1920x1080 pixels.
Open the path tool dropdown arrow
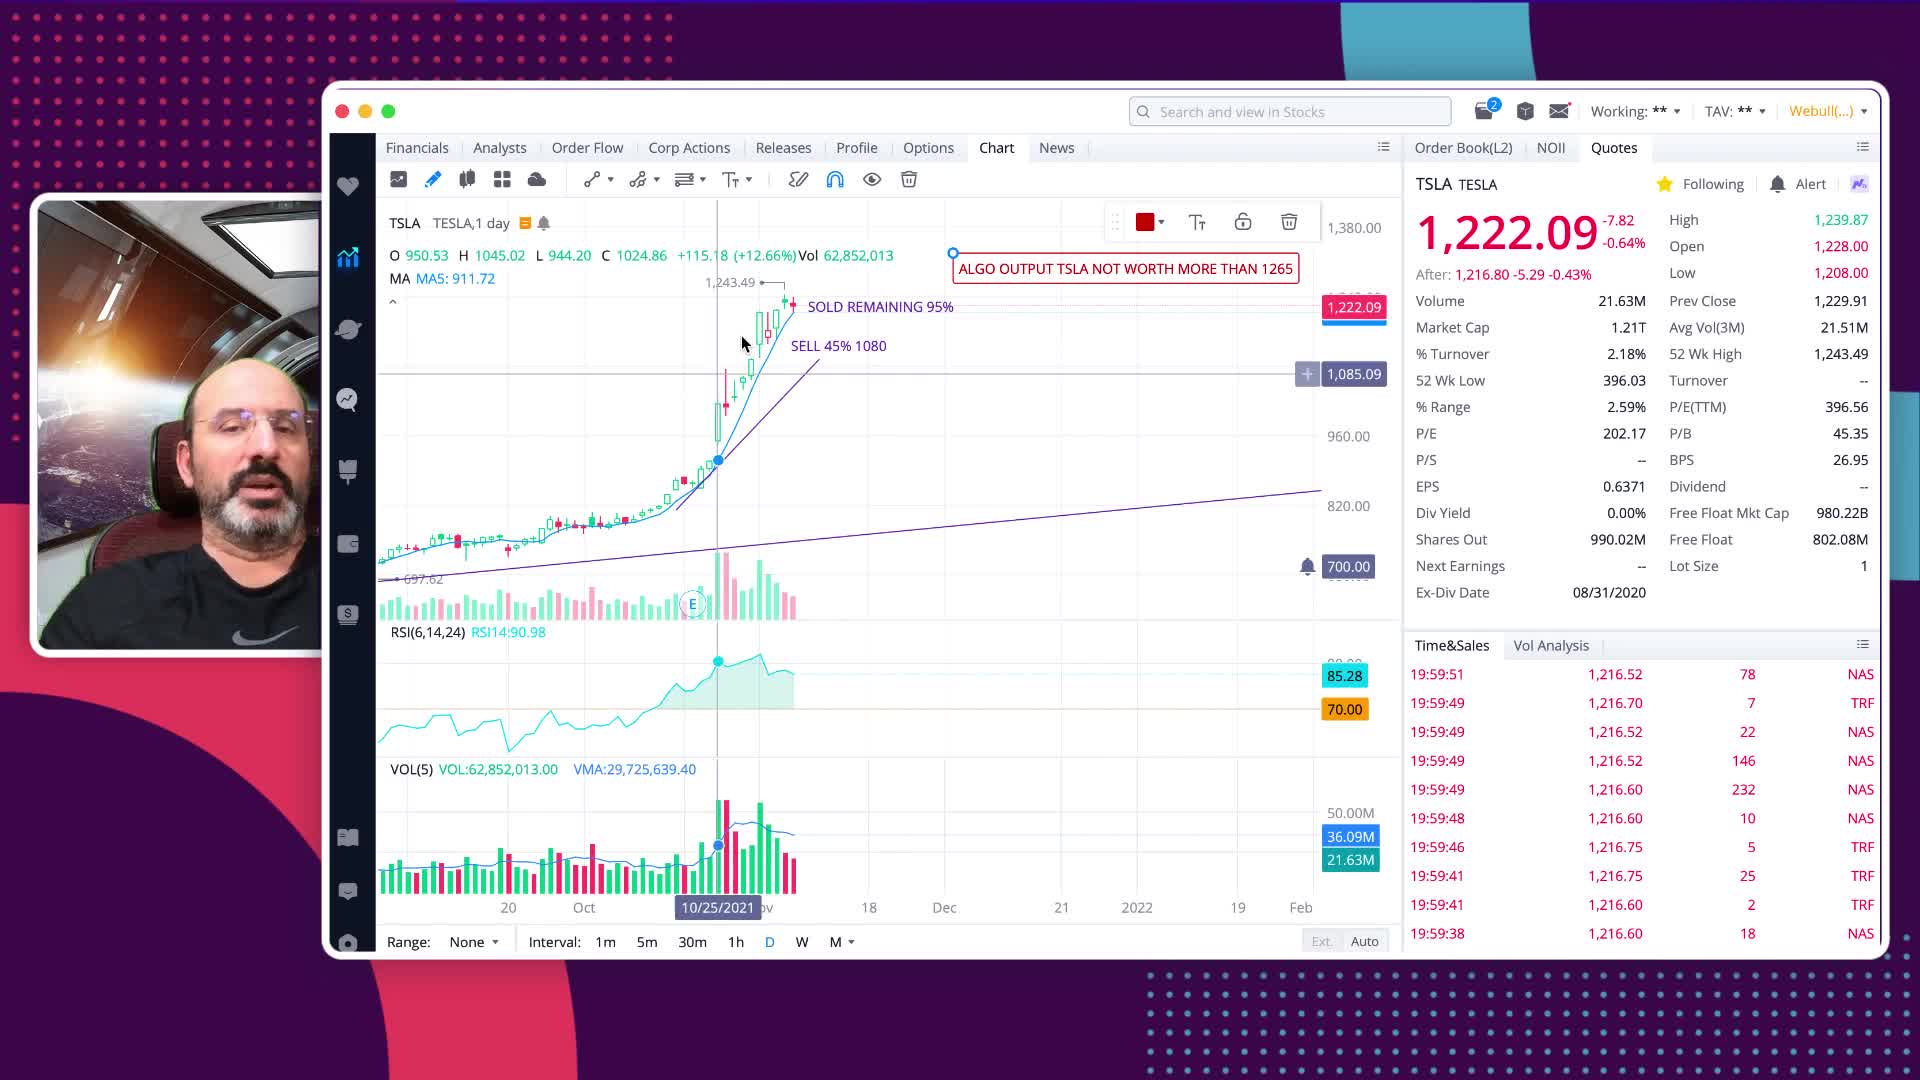point(656,180)
